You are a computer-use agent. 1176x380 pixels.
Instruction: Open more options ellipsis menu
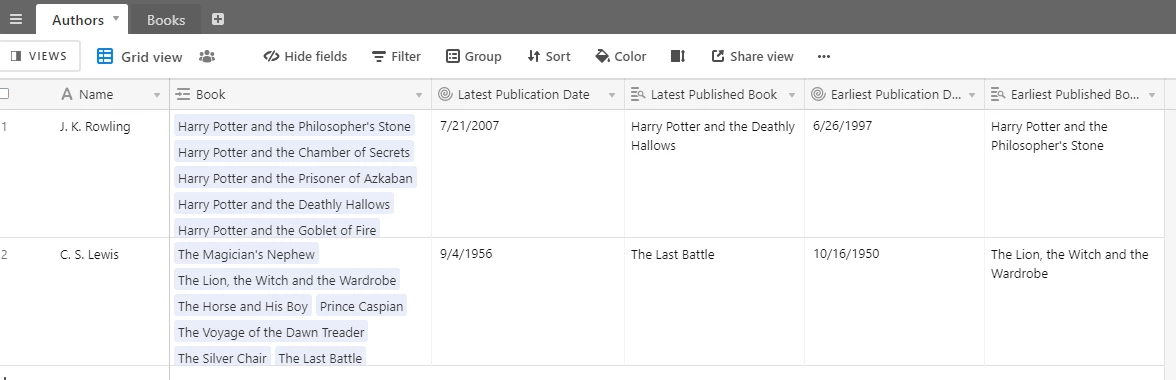tap(824, 56)
